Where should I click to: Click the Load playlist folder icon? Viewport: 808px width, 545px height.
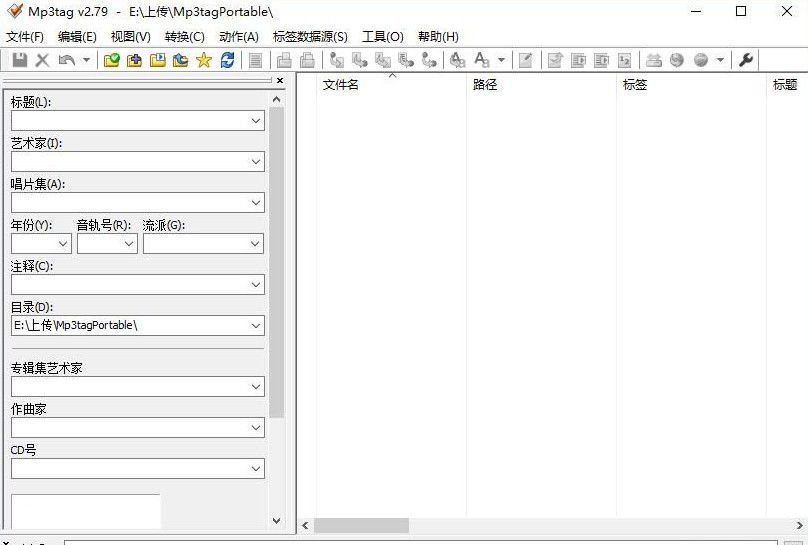tap(158, 60)
